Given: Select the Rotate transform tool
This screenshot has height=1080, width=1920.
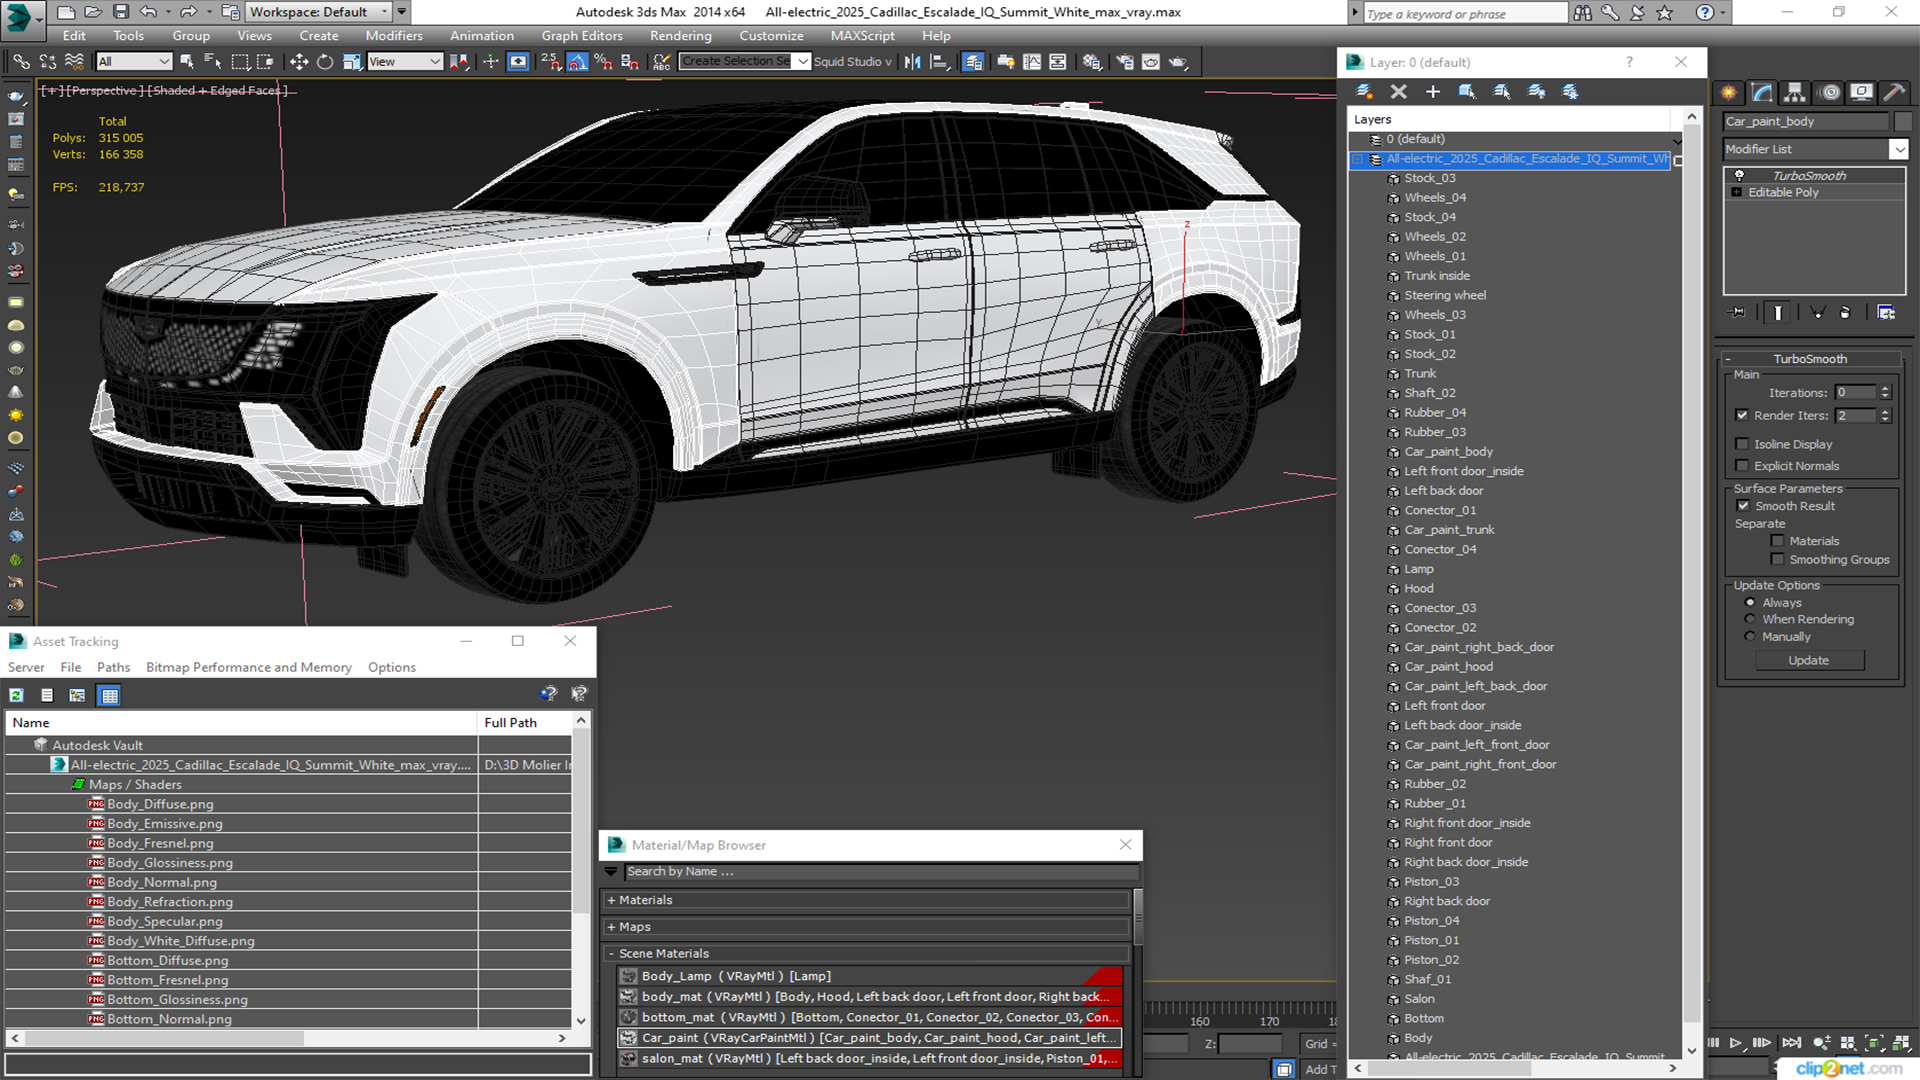Looking at the screenshot, I should [325, 62].
